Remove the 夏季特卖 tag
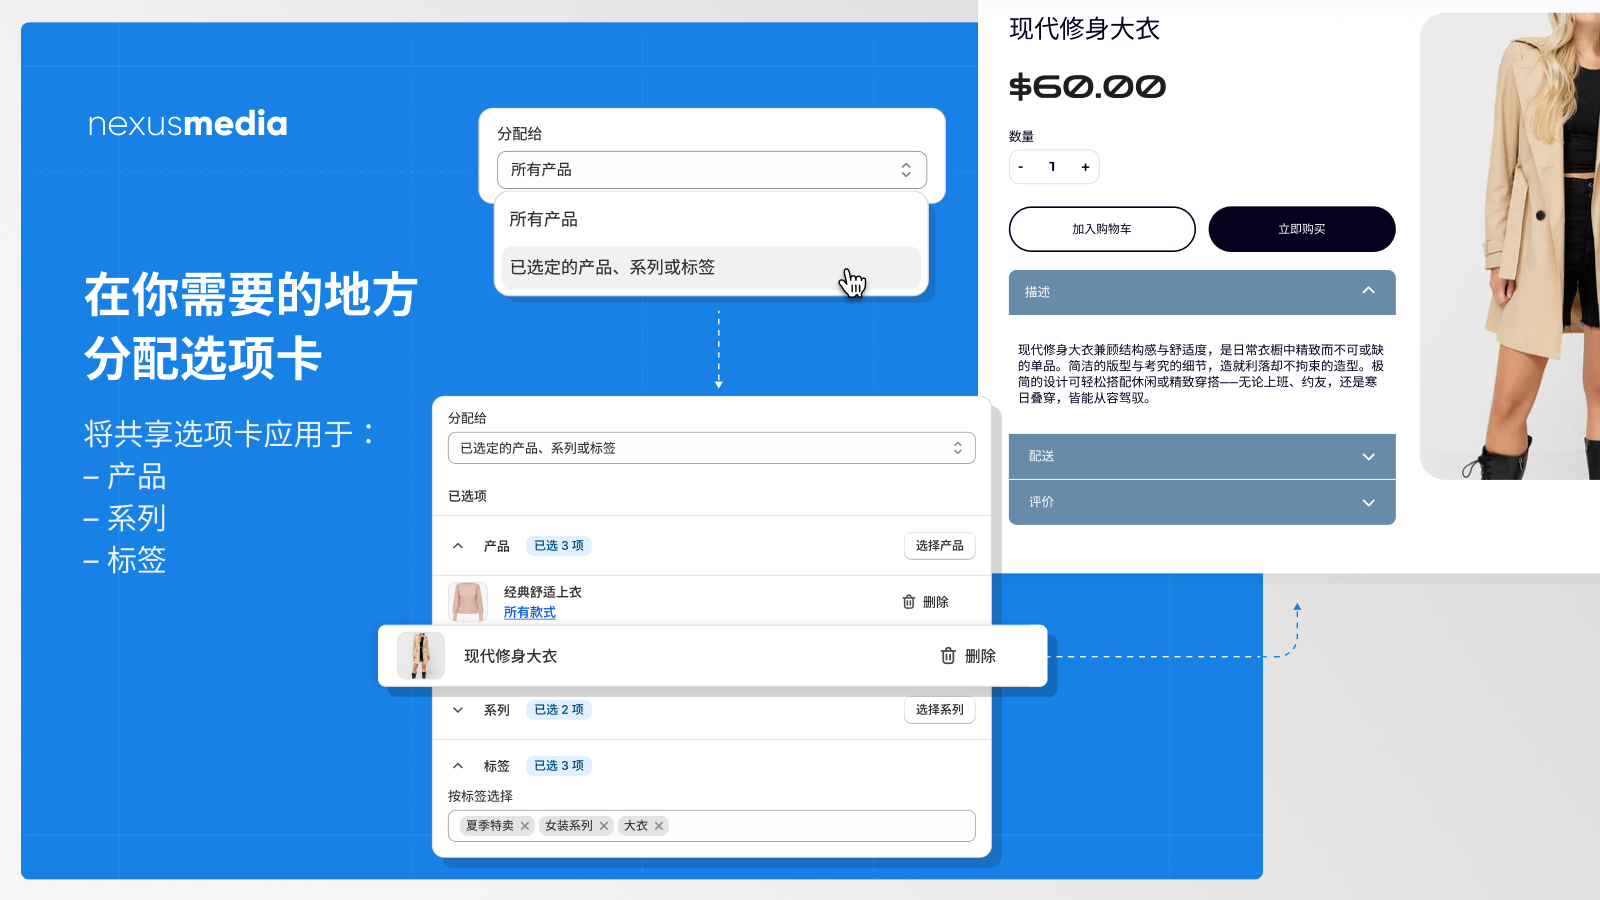This screenshot has width=1600, height=900. (x=525, y=826)
